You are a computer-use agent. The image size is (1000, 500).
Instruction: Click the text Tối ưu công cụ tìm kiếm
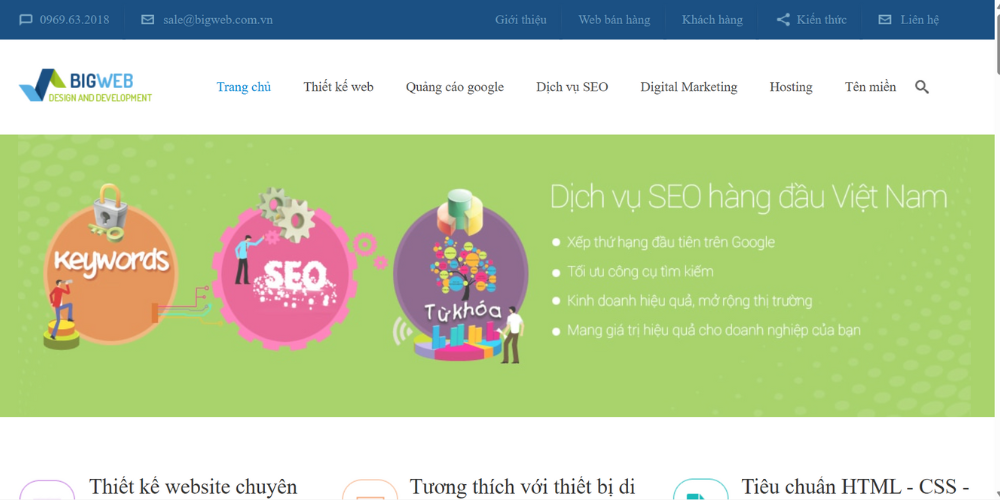tap(640, 272)
